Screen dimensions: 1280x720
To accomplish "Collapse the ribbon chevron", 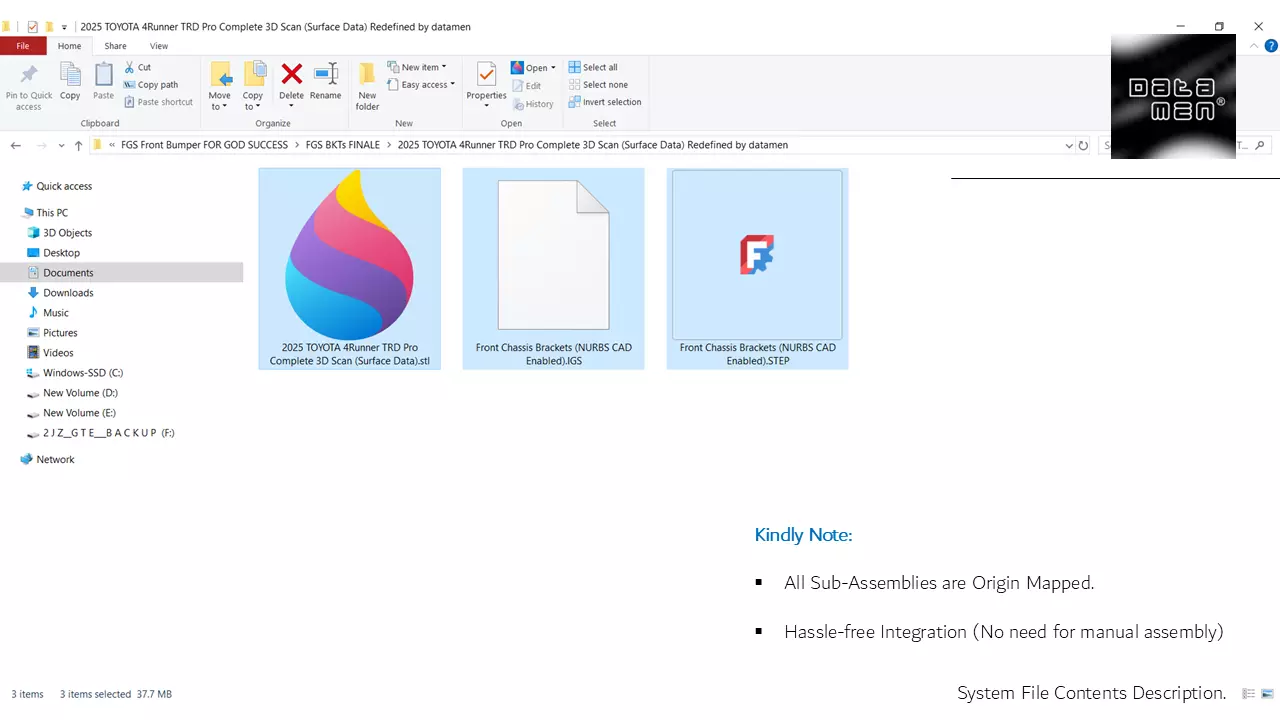I will [1256, 46].
